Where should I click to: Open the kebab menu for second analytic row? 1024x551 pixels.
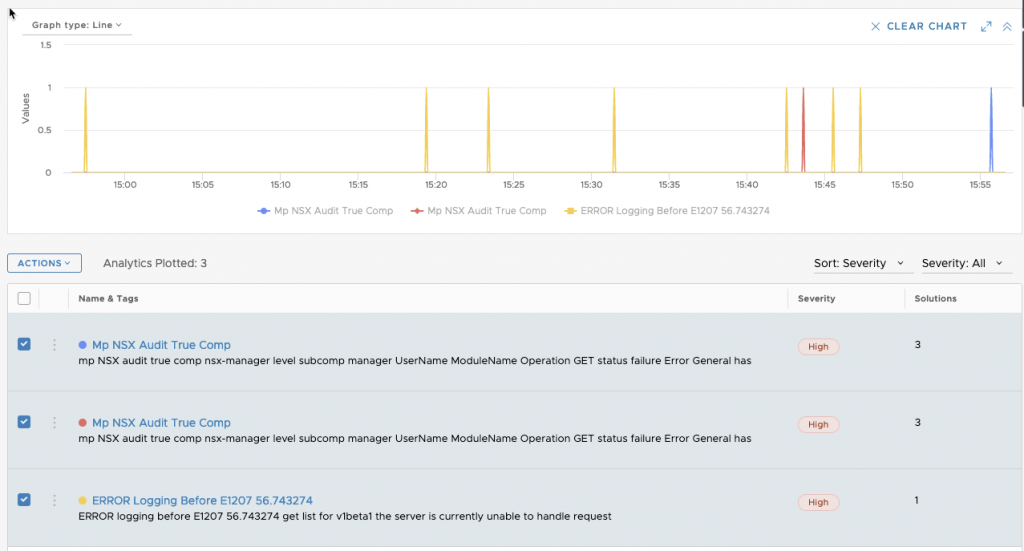(55, 422)
